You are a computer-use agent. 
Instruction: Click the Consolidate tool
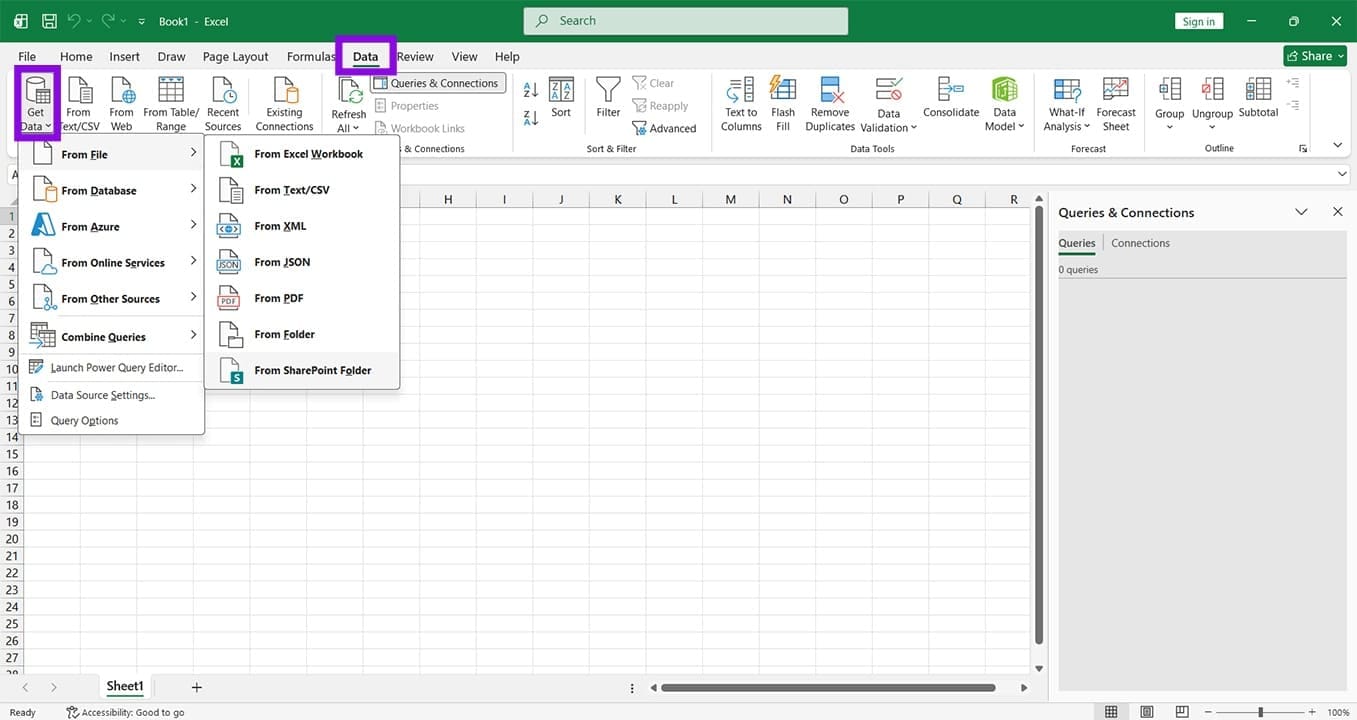[x=950, y=98]
